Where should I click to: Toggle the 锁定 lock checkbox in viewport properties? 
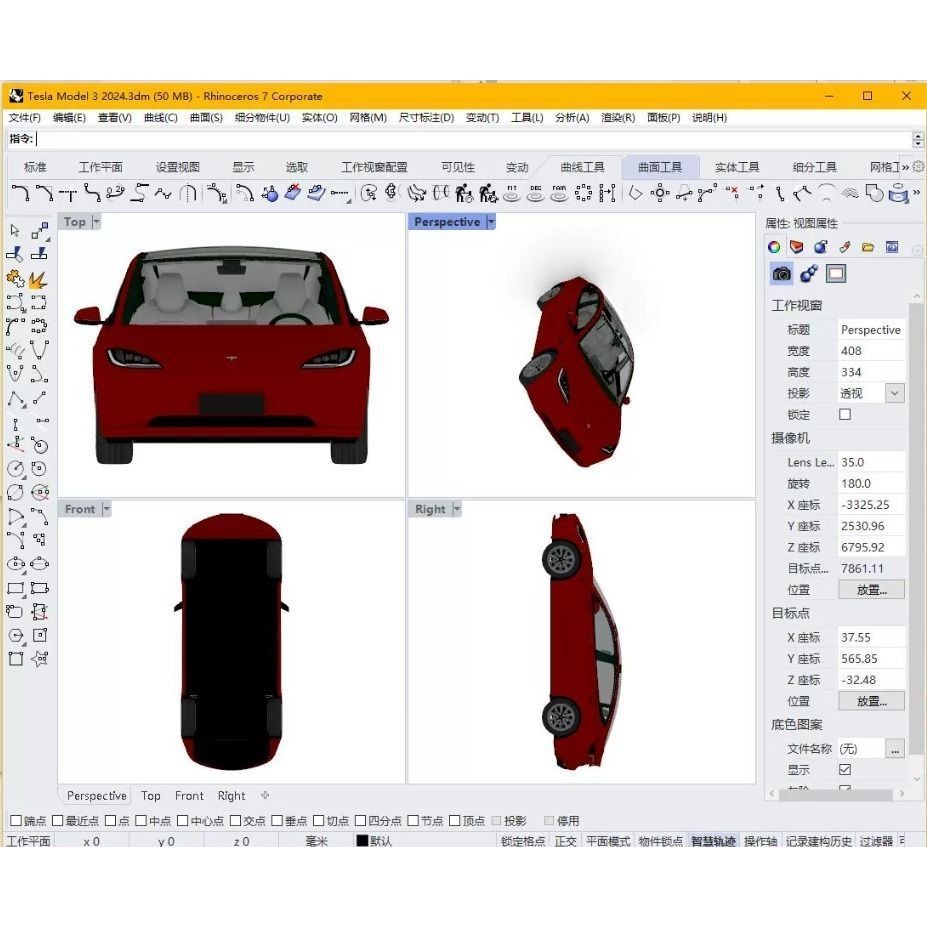[x=845, y=414]
